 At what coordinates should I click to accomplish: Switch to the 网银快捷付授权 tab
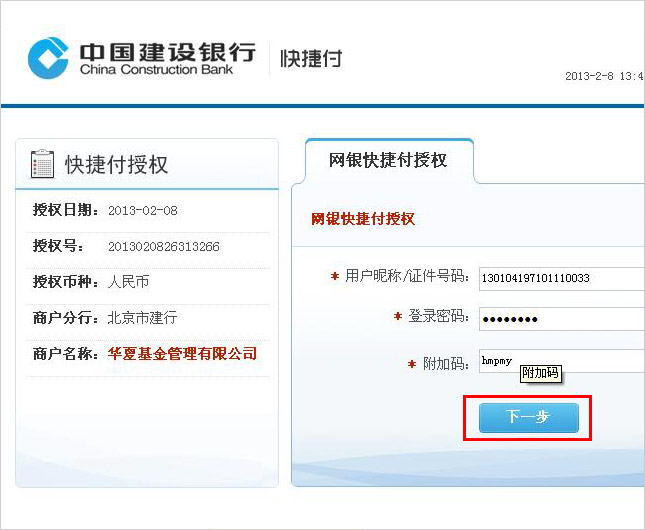pos(388,160)
